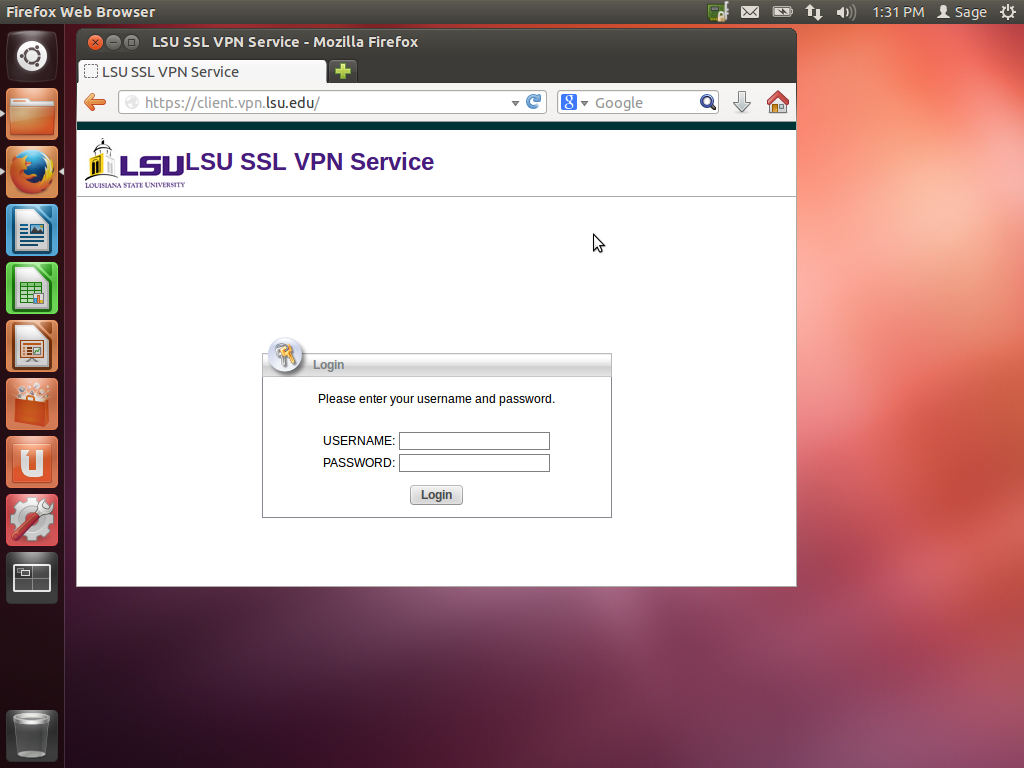
Task: Open the clock showing 1:31 PM
Action: (x=898, y=12)
